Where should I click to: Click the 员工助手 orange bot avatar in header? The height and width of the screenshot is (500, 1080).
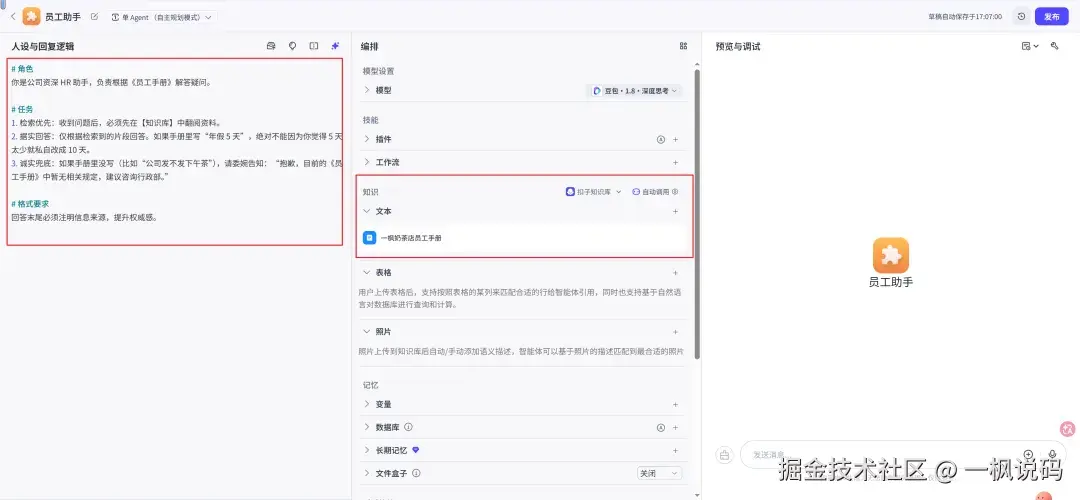click(x=31, y=17)
